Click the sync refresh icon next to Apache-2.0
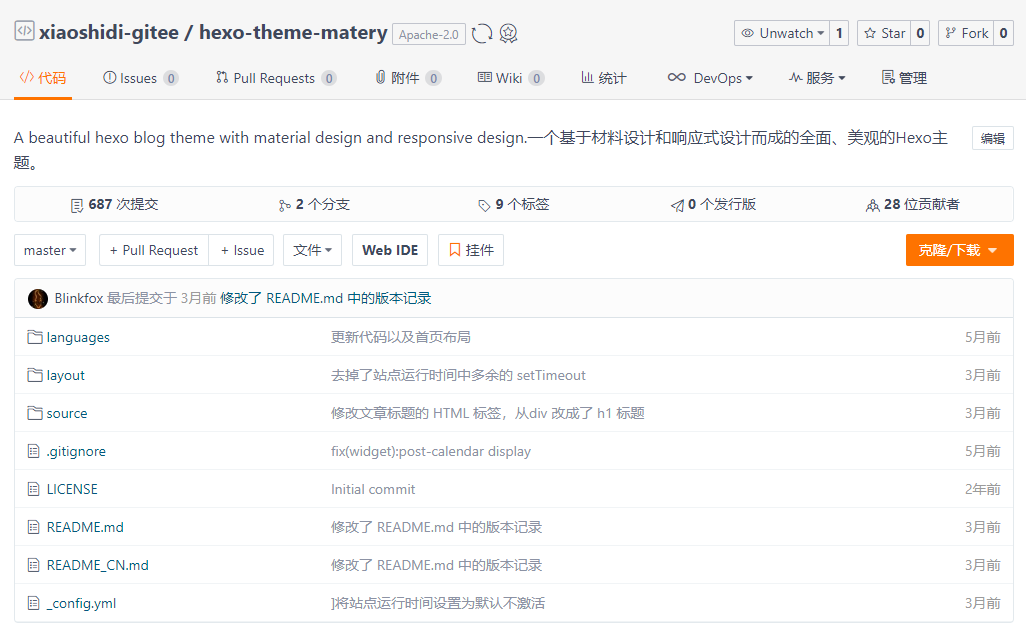This screenshot has width=1026, height=632. pos(482,33)
